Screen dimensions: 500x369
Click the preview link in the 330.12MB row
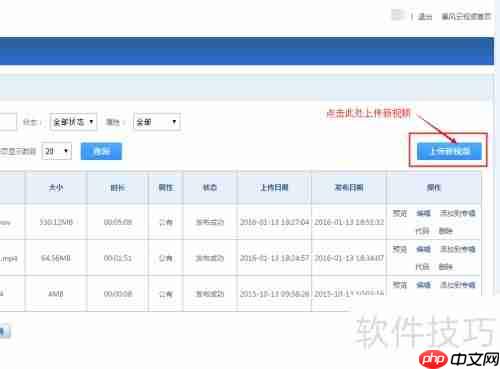[400, 213]
